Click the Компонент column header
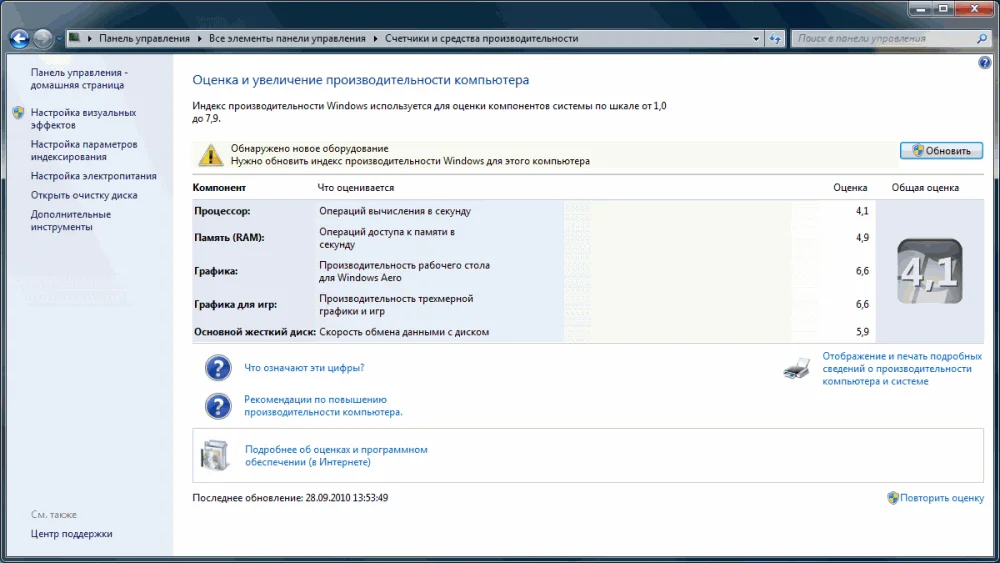 pyautogui.click(x=219, y=187)
